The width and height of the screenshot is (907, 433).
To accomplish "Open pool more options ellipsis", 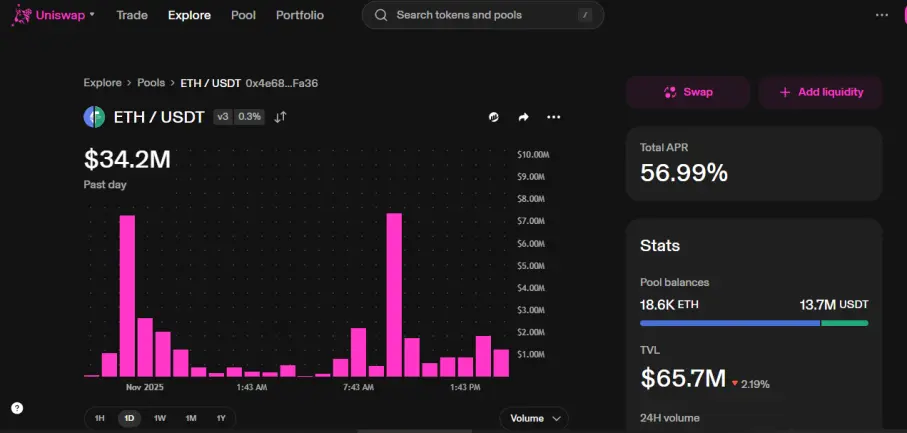I will (x=554, y=117).
